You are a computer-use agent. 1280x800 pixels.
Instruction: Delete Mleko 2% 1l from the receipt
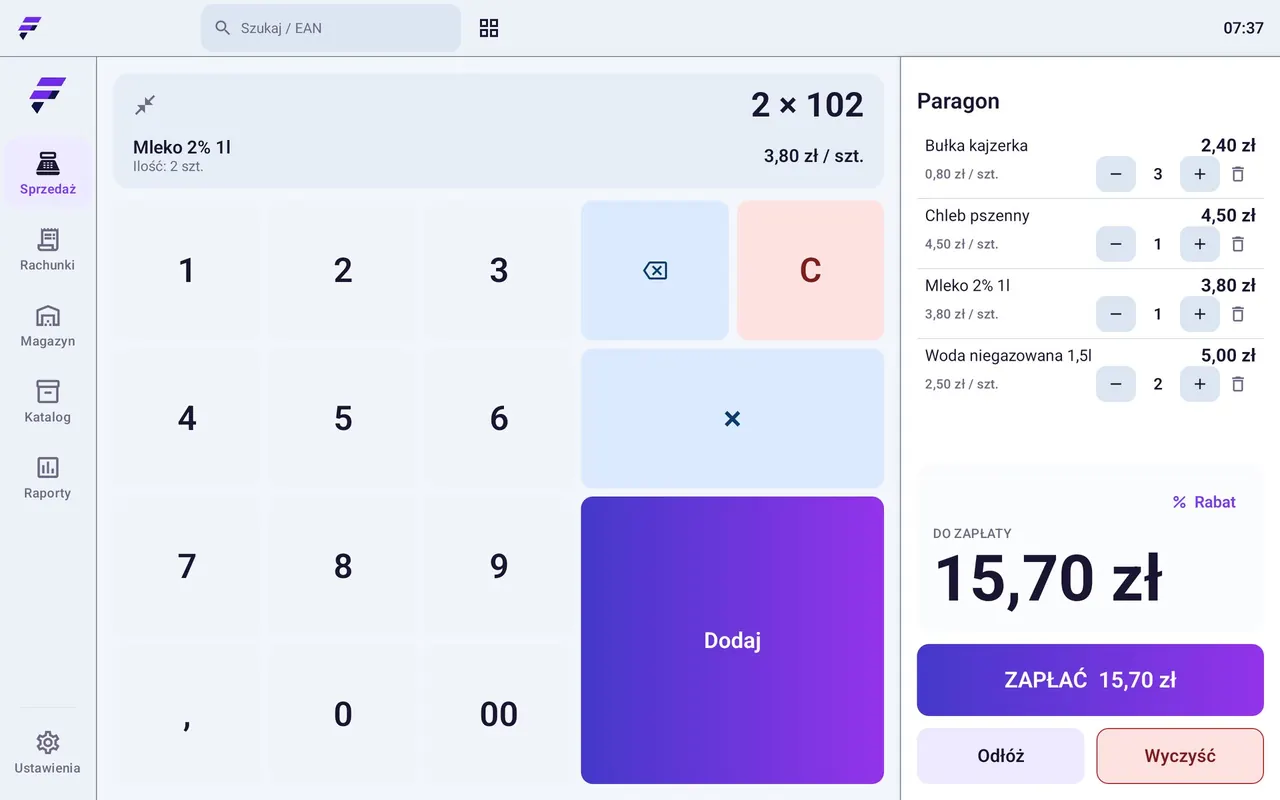(1238, 314)
